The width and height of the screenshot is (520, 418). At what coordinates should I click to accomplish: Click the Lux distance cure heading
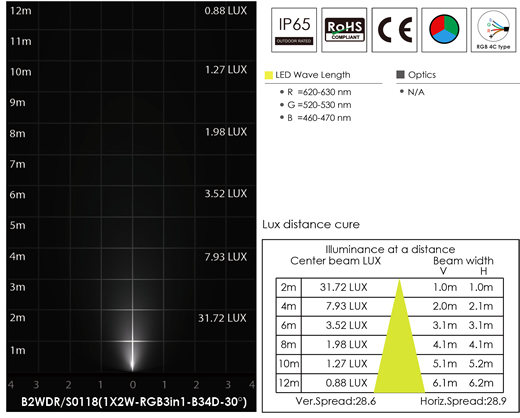[x=311, y=224]
